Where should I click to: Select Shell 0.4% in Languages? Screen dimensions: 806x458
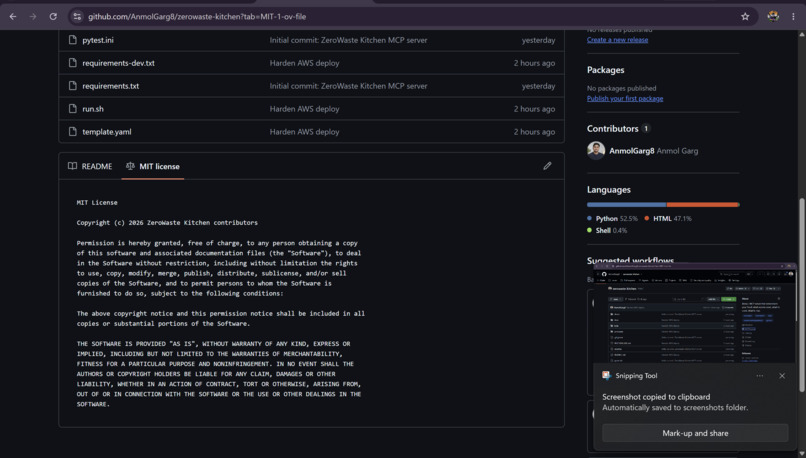point(607,230)
